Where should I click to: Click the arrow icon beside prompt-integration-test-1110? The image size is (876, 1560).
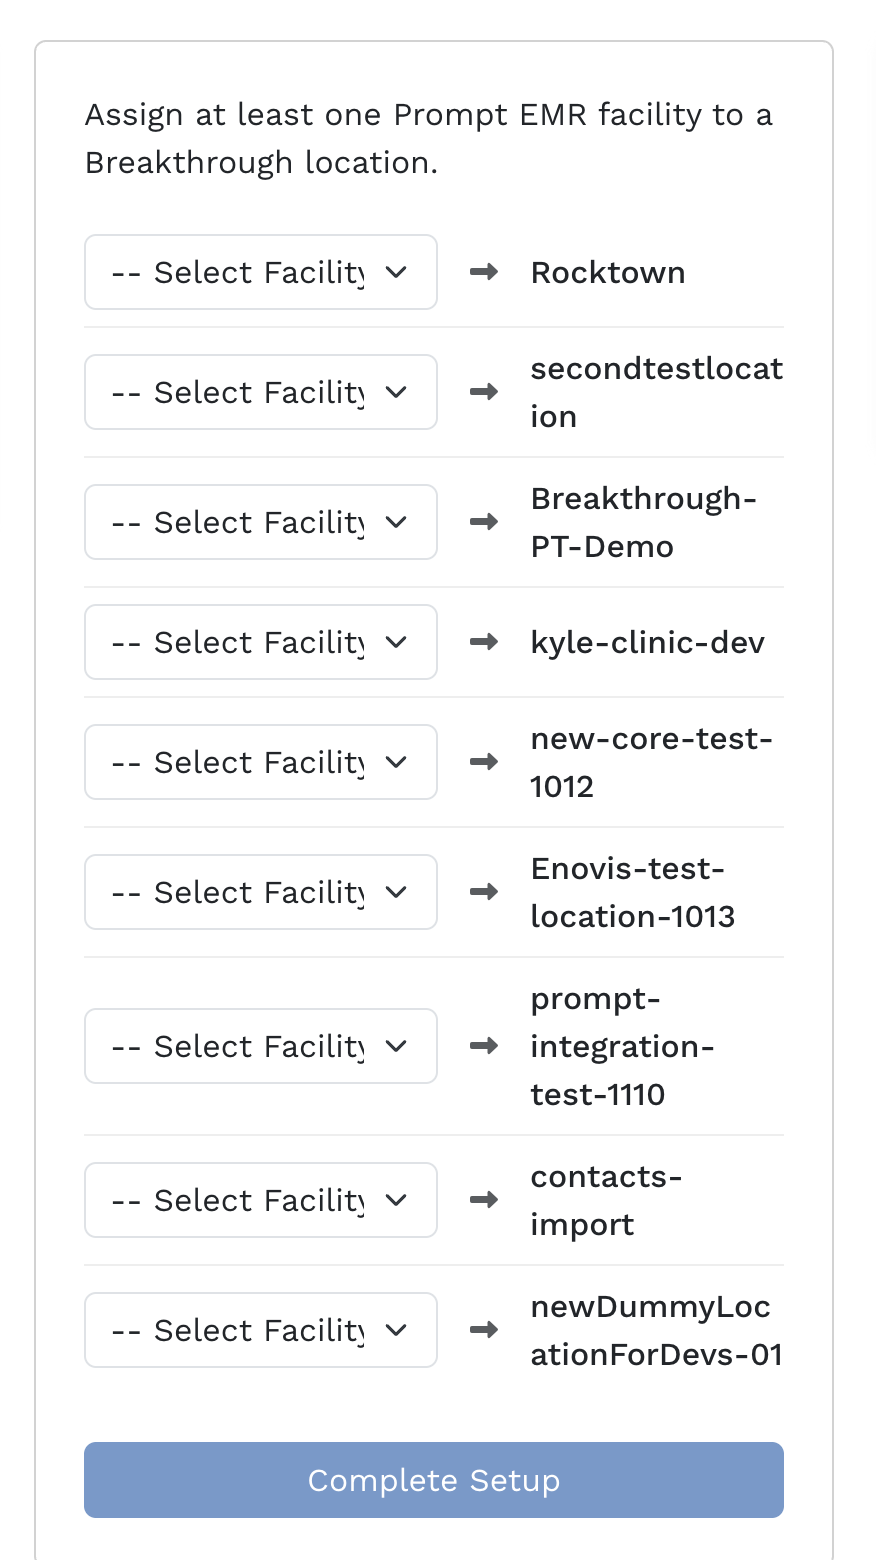[484, 1046]
